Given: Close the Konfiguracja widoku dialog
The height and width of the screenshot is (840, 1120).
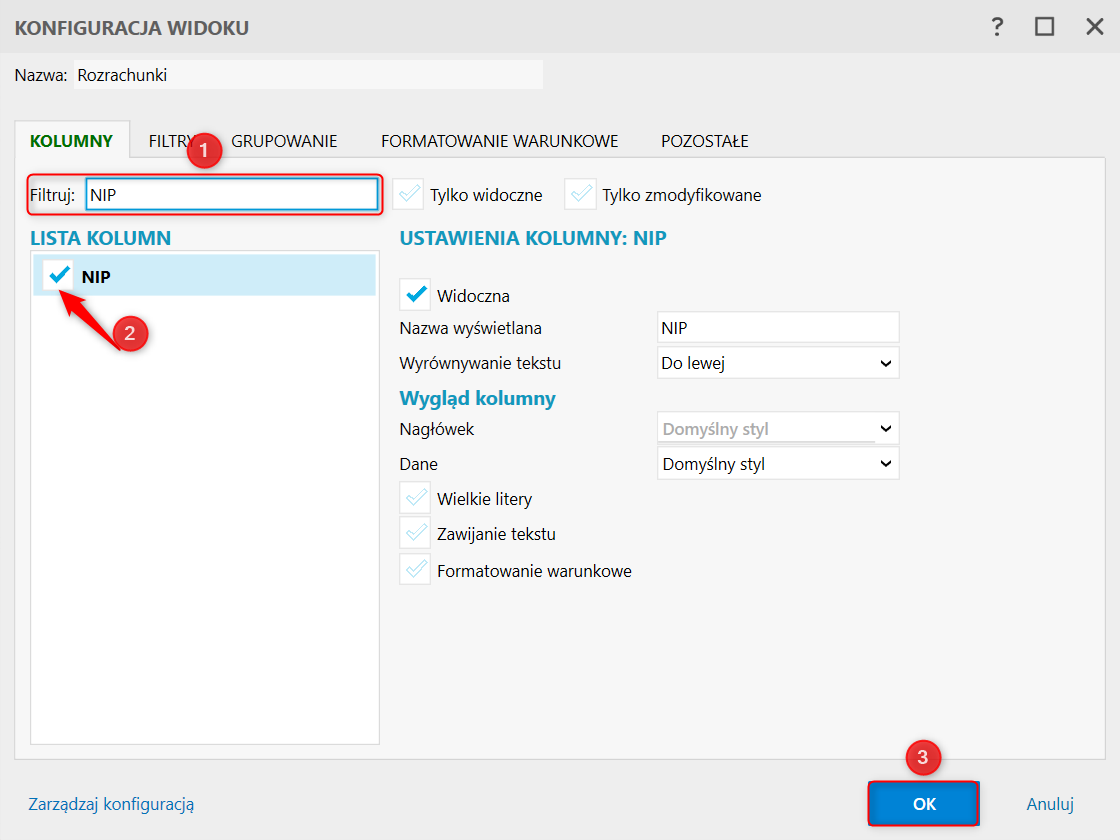Looking at the screenshot, I should (1094, 27).
